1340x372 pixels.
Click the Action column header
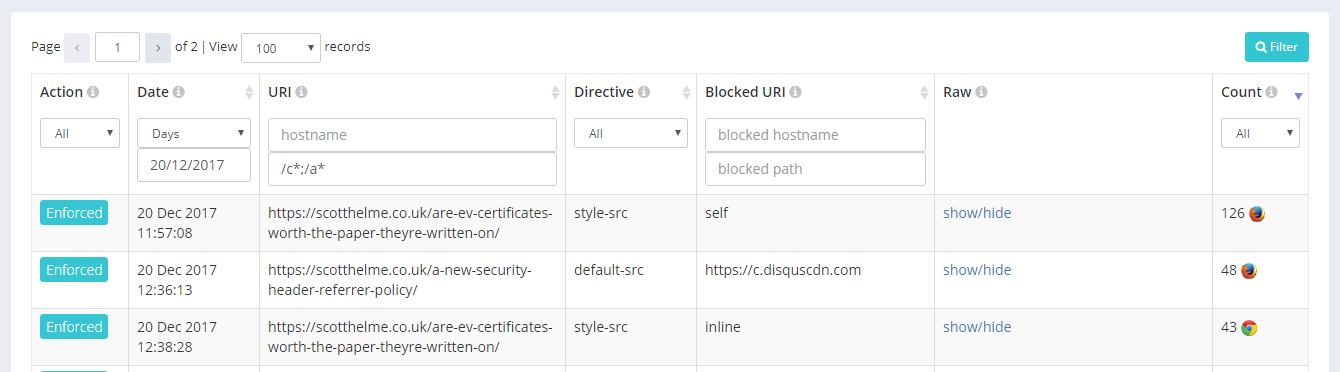pos(61,92)
